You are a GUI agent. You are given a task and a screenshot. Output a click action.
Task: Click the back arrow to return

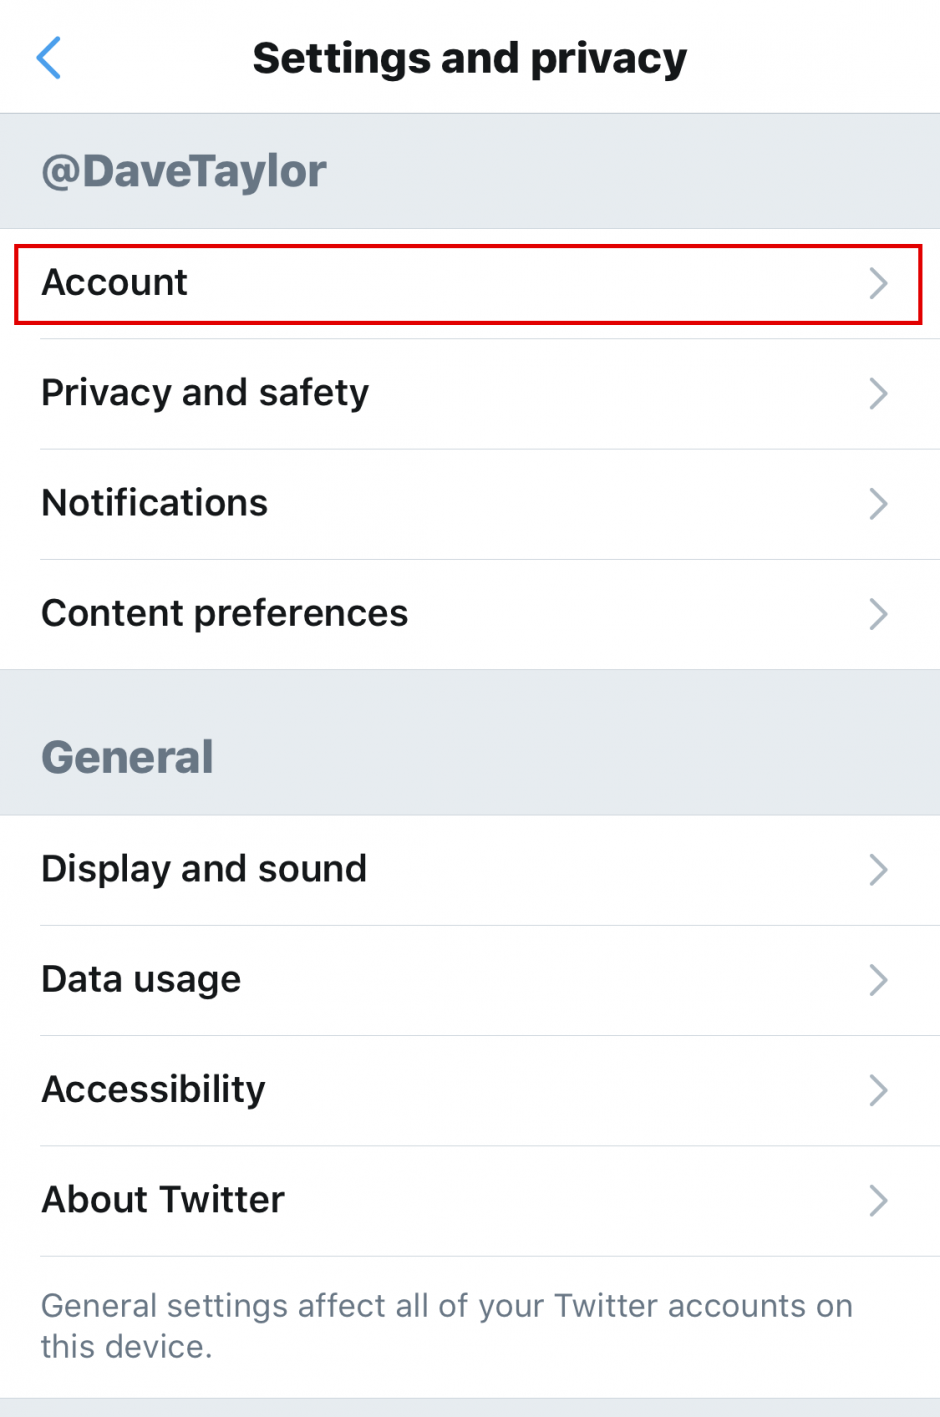pyautogui.click(x=48, y=57)
